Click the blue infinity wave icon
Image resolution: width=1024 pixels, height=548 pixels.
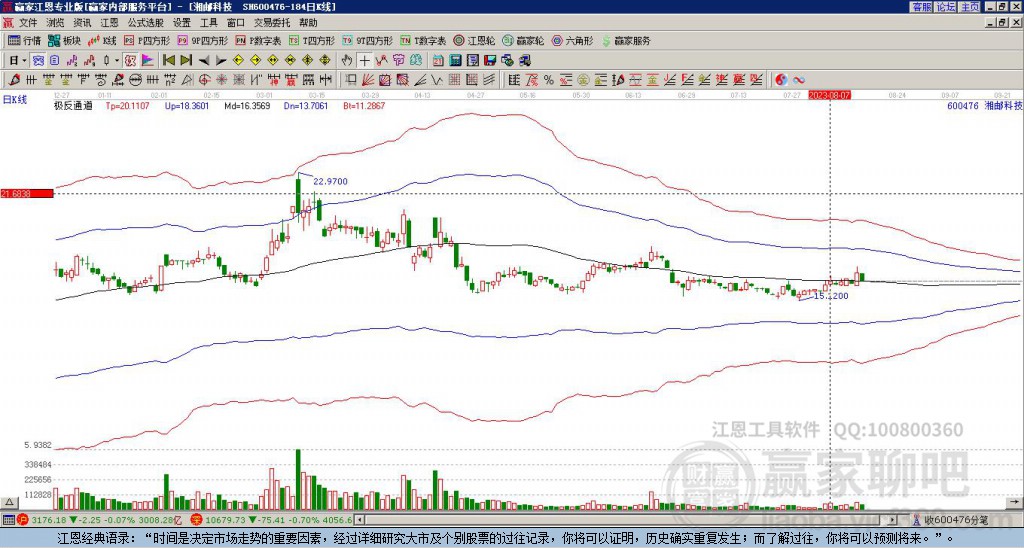(799, 80)
